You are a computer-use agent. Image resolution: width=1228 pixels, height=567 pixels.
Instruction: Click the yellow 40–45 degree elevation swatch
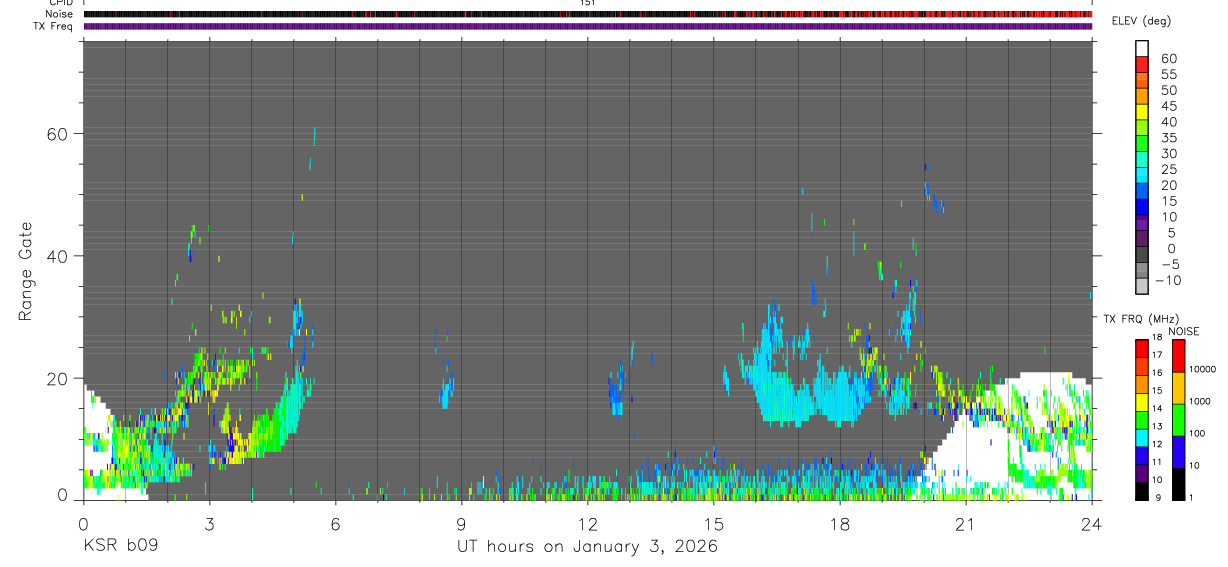(x=1142, y=112)
